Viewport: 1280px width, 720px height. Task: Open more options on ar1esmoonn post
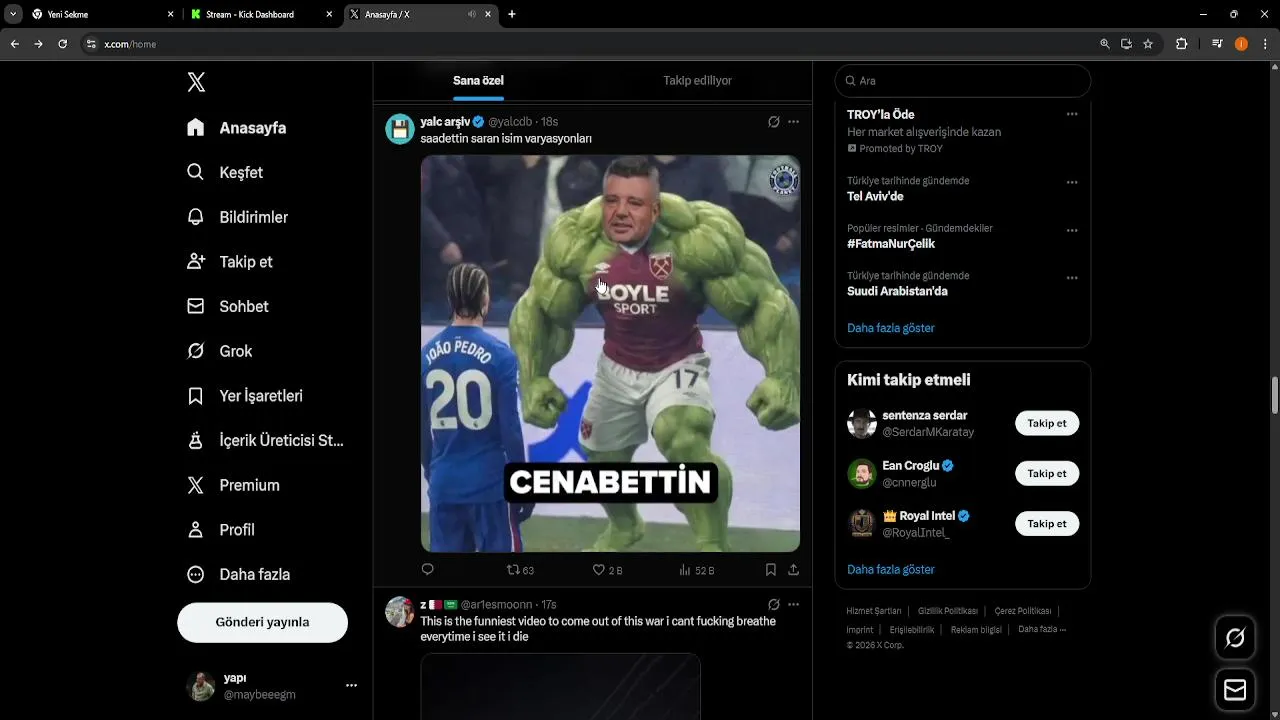tap(793, 605)
